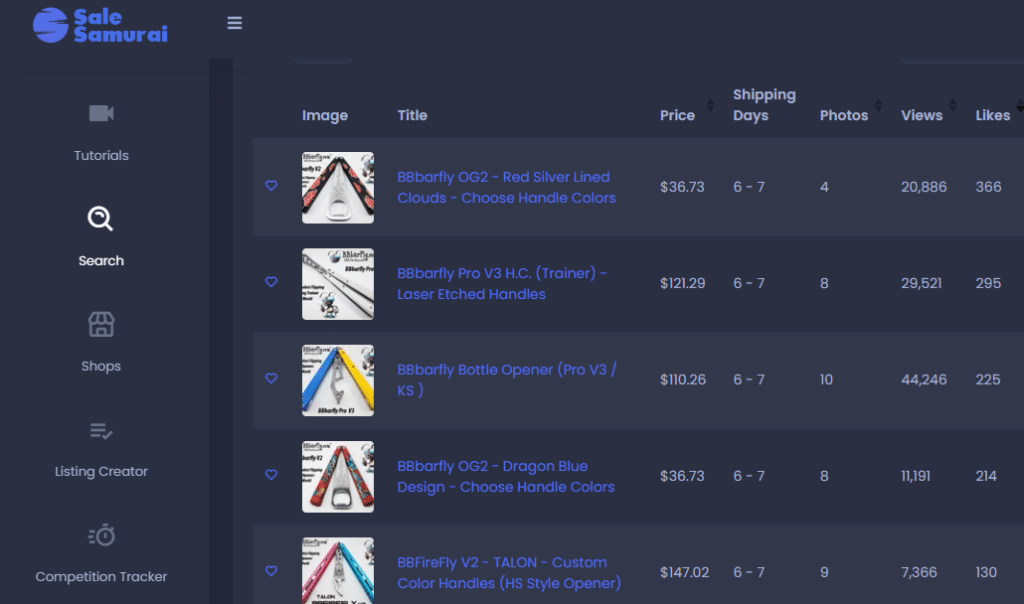This screenshot has width=1024, height=604.
Task: Open the Listing Creator label
Action: [x=101, y=471]
